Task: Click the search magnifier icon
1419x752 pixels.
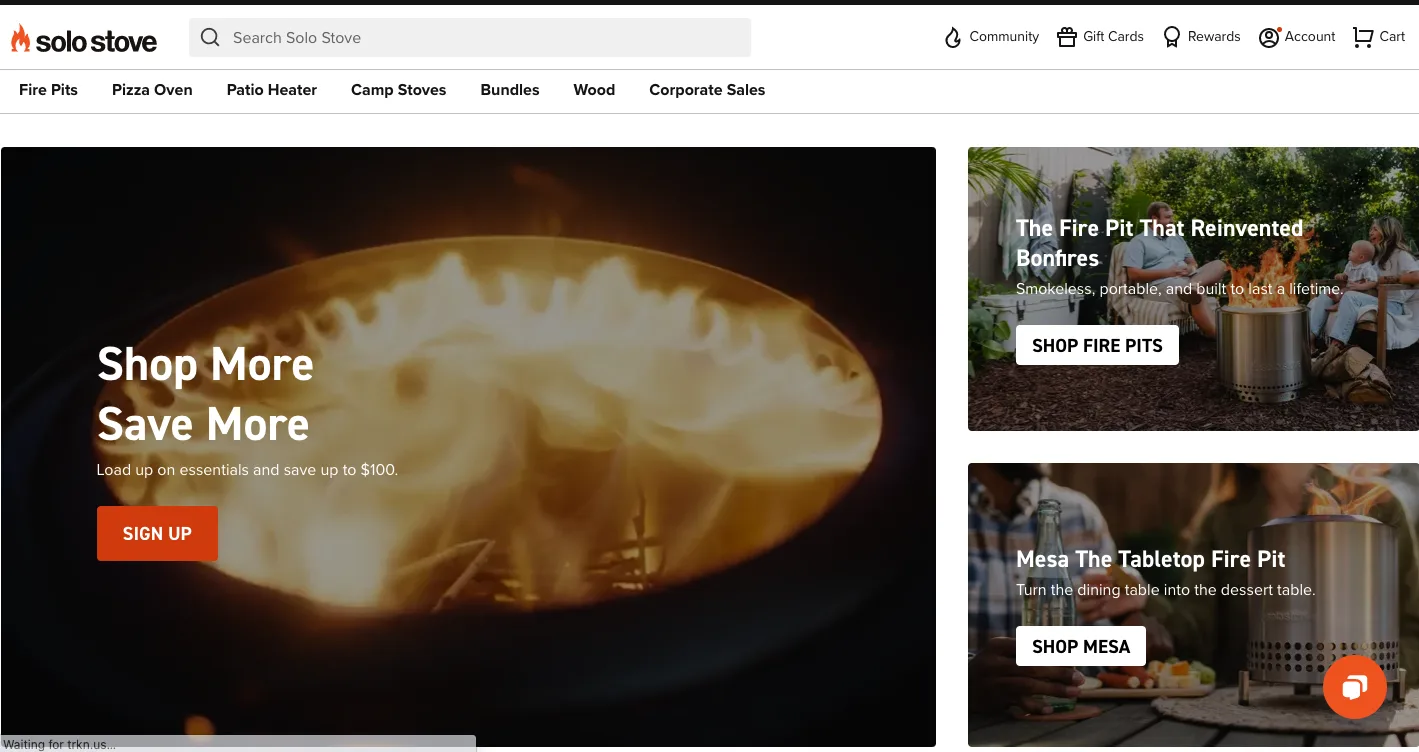Action: pyautogui.click(x=210, y=37)
